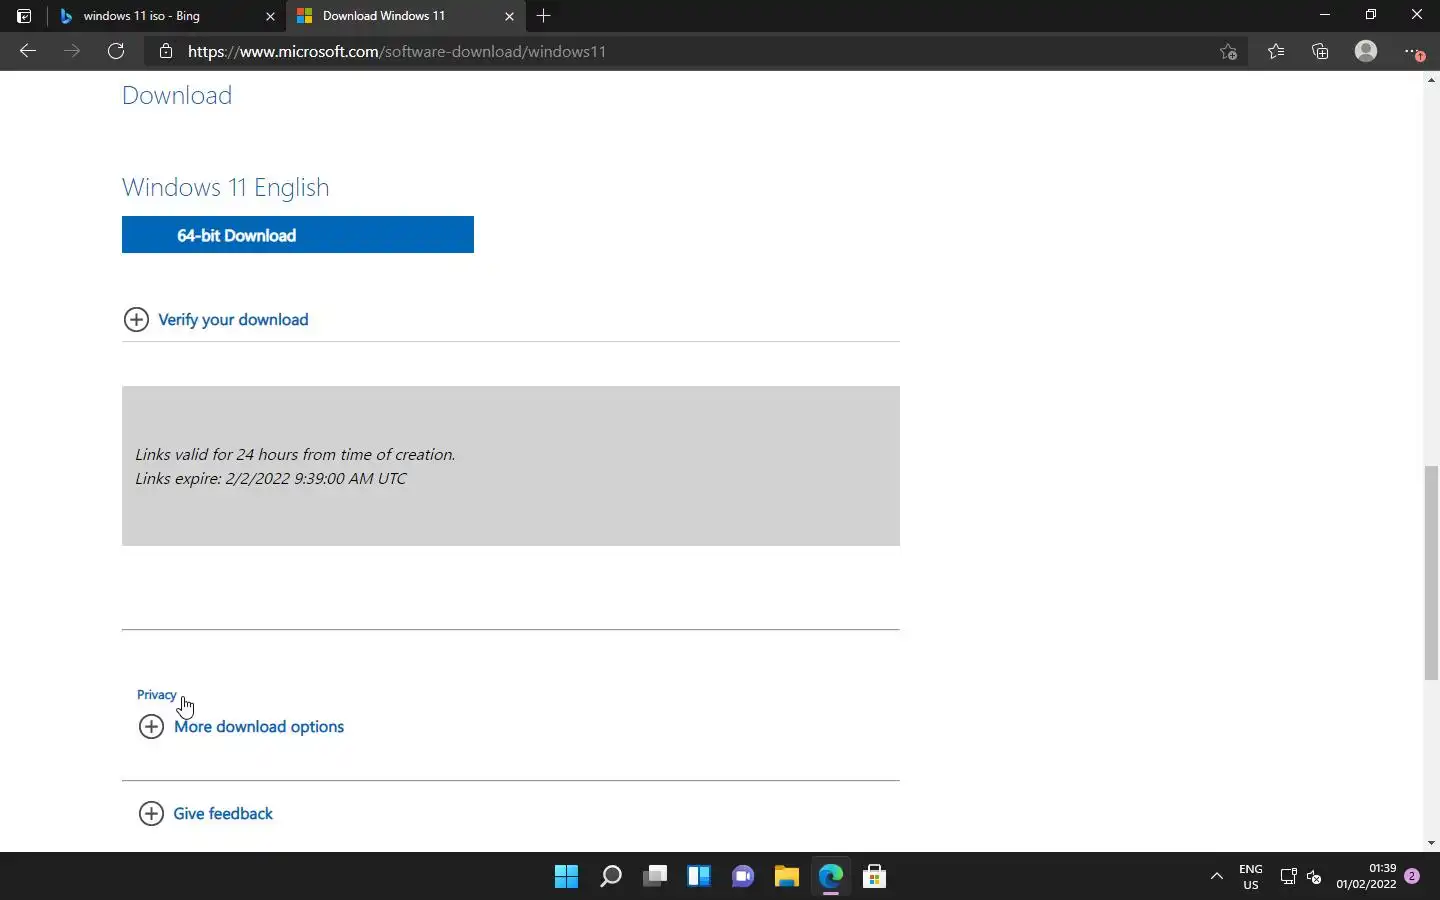Show hidden system tray icons

[x=1217, y=877]
